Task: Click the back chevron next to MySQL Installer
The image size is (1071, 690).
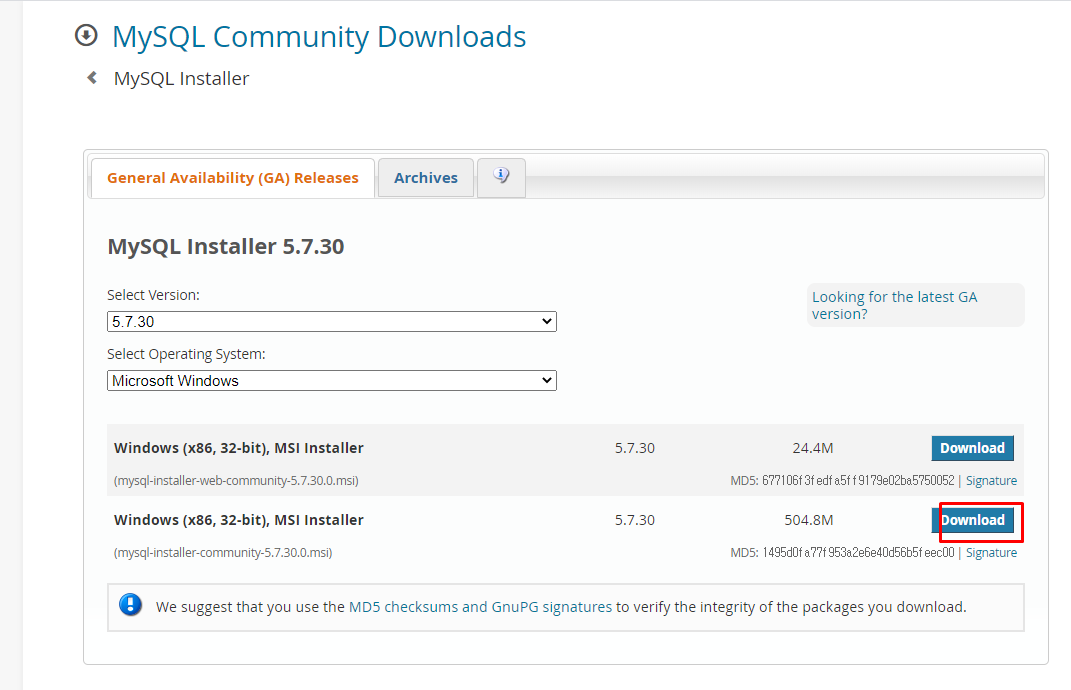Action: [x=92, y=78]
